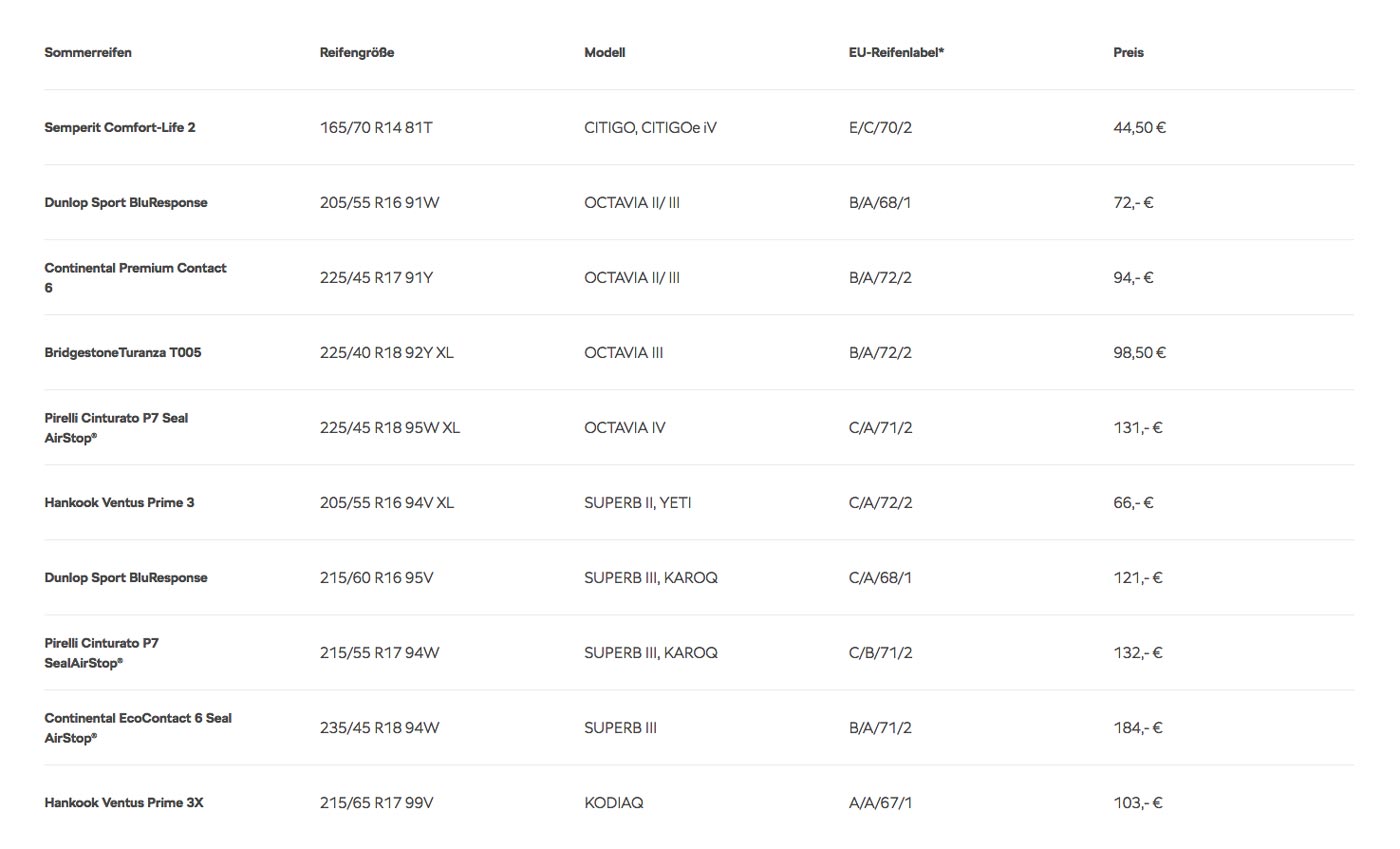
Task: Click Hankook Ventus Prime 3X tire name
Action: (124, 802)
